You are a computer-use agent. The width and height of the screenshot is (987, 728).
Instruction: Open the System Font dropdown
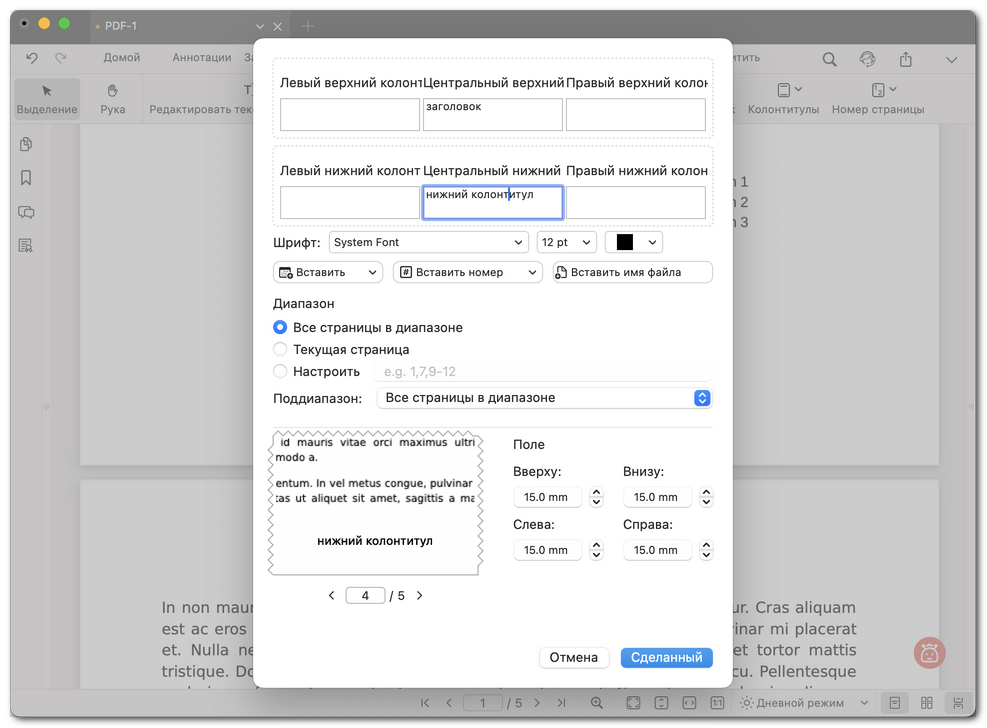(428, 242)
